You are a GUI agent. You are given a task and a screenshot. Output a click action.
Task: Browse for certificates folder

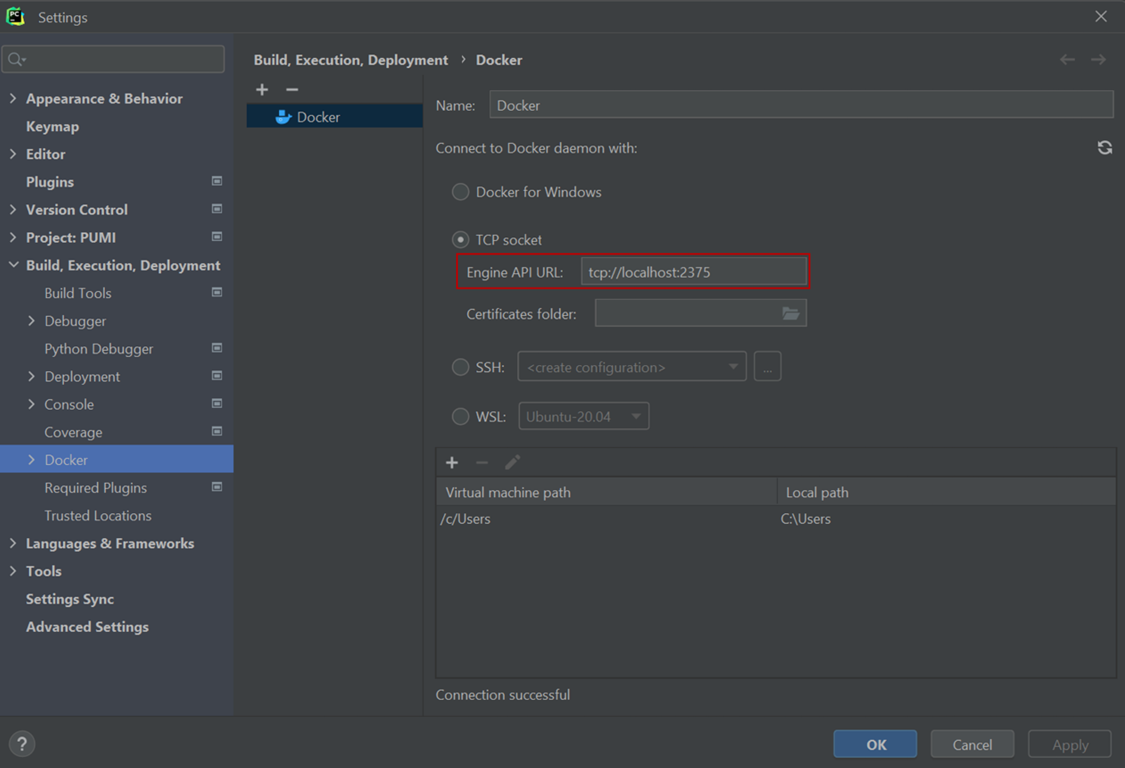click(791, 314)
